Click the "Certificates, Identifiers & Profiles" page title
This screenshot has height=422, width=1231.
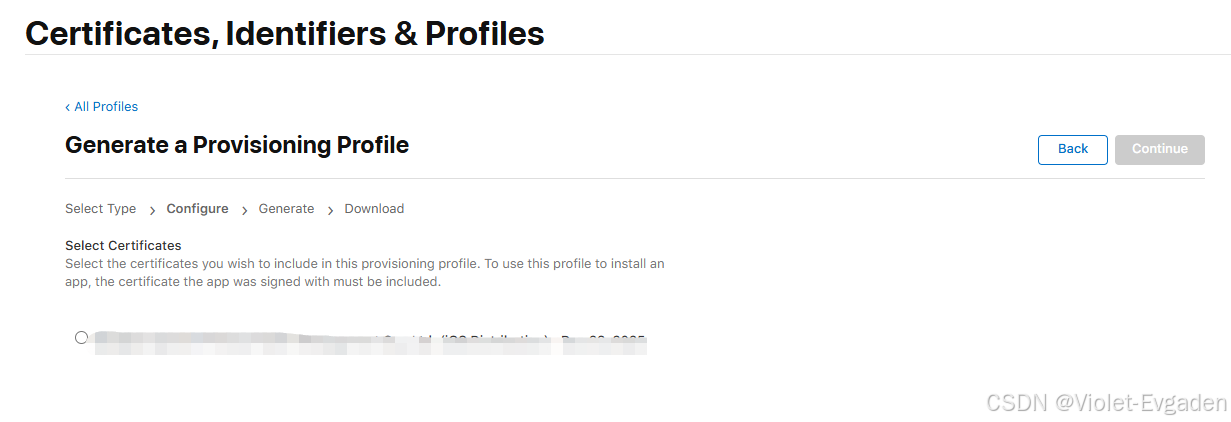[284, 33]
